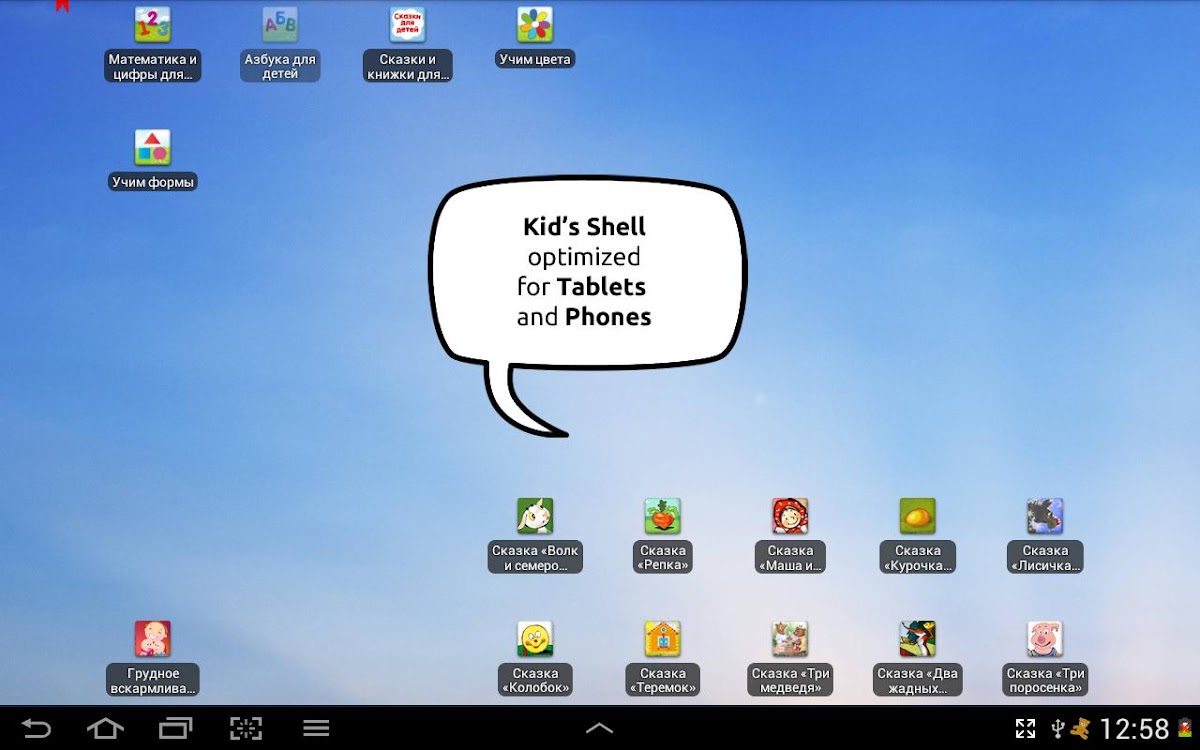Viewport: 1200px width, 750px height.
Task: Tap the Home navigation button
Action: pos(105,728)
